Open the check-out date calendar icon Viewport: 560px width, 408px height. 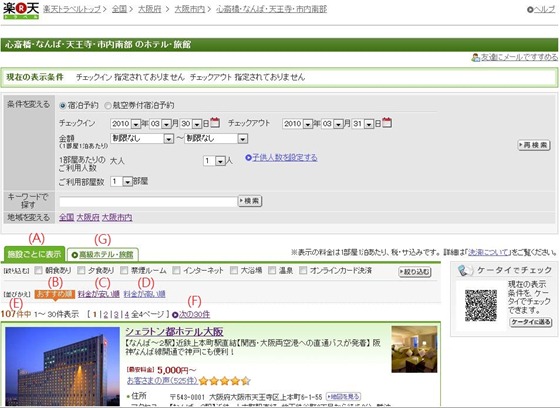(387, 123)
